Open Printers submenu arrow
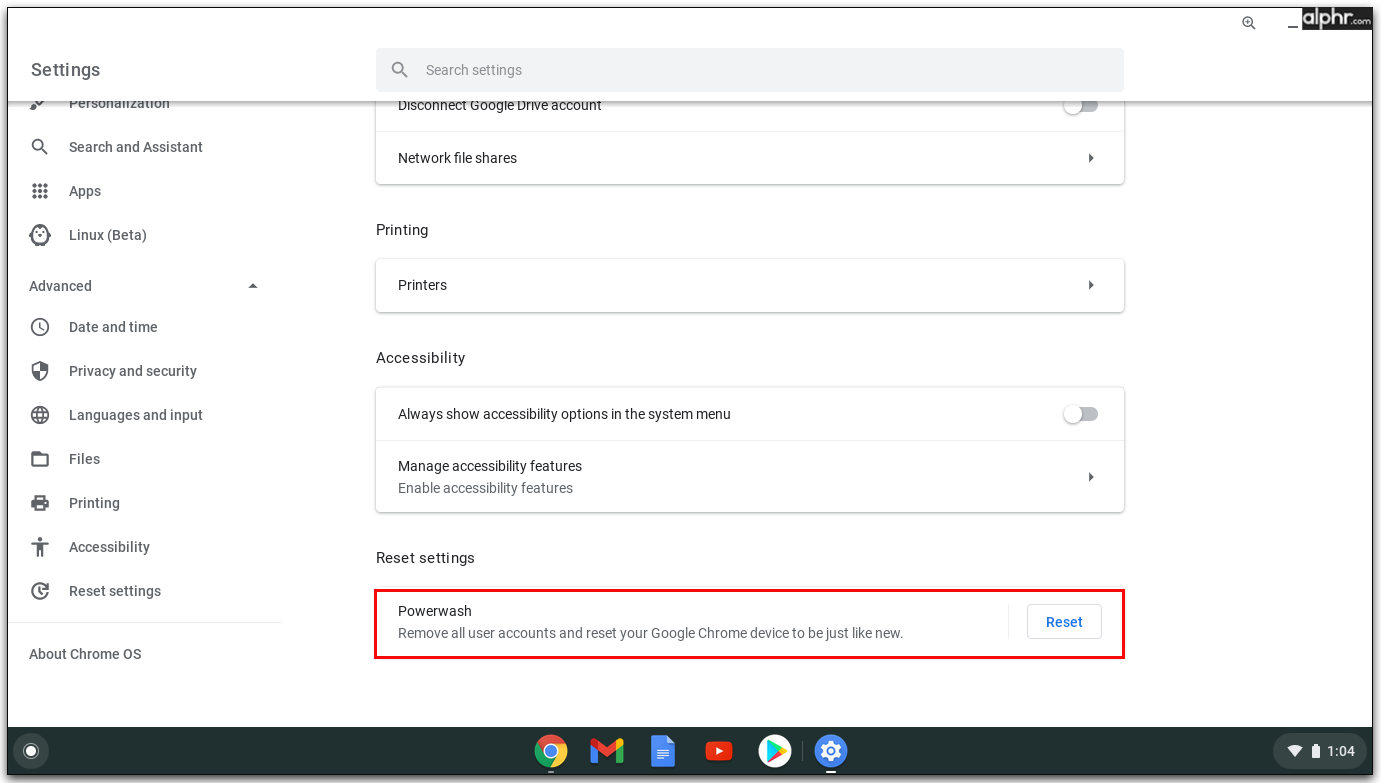 coord(1091,285)
